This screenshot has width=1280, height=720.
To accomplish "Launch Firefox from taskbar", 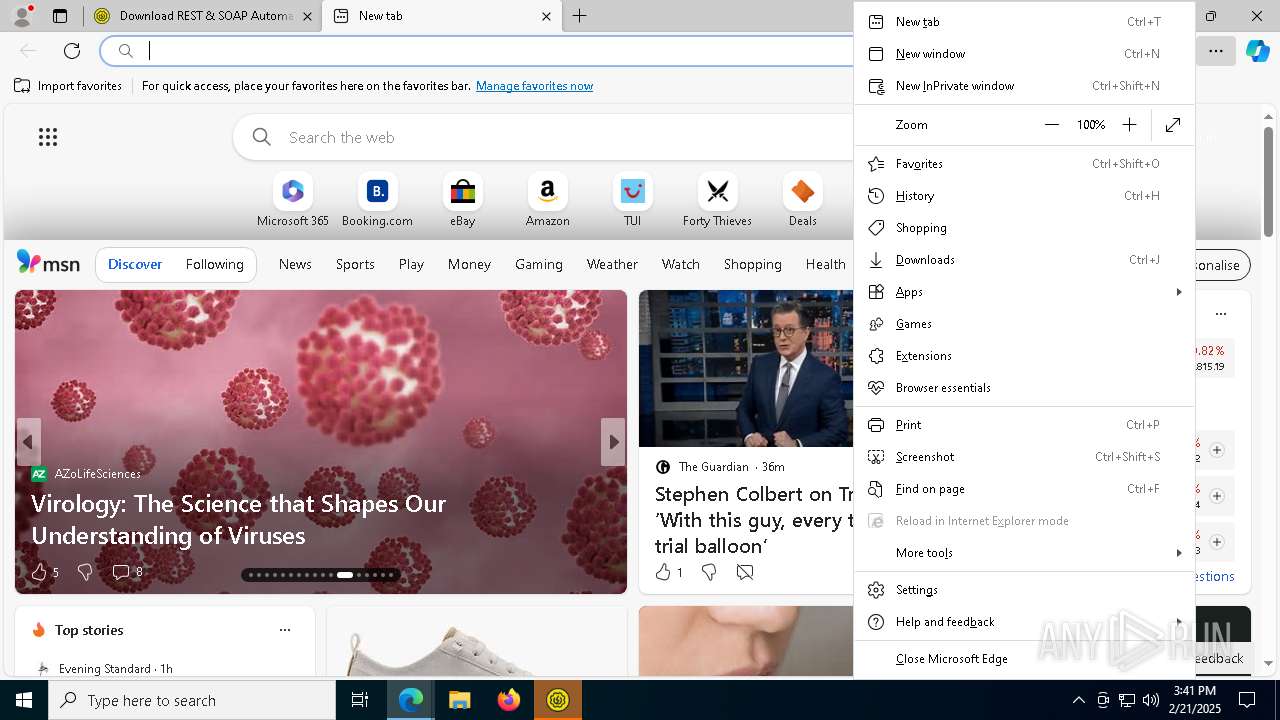I will coord(509,700).
